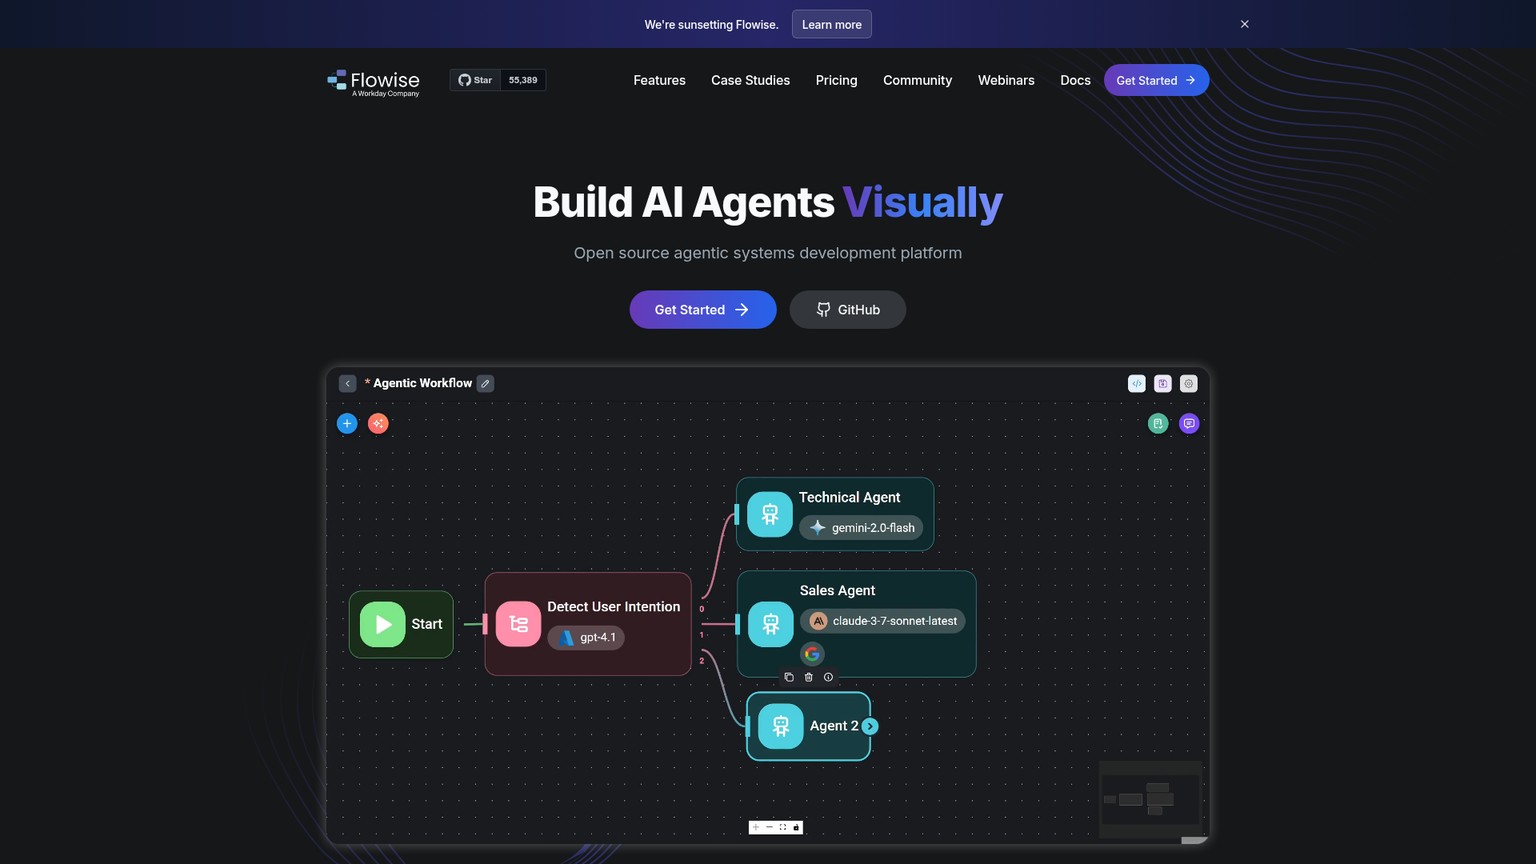Click the Flowise logo
The image size is (1536, 864).
[x=373, y=82]
